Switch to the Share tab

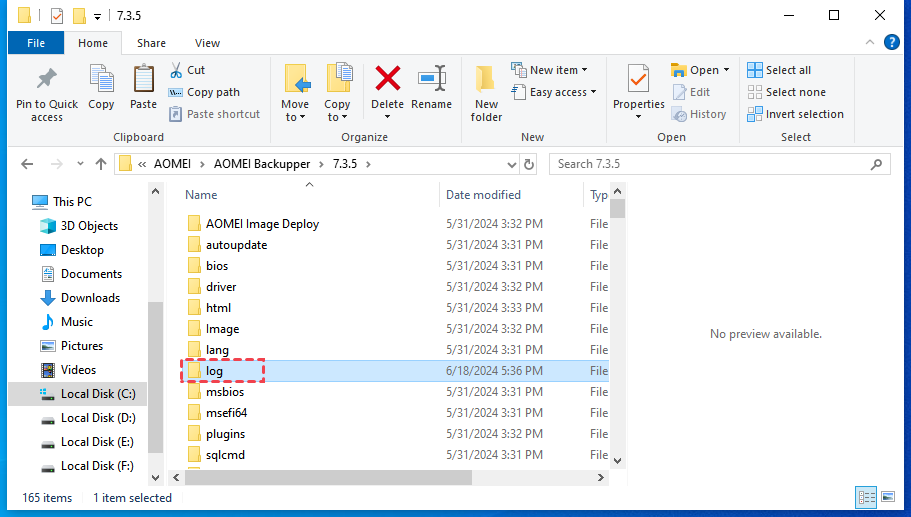[x=151, y=43]
